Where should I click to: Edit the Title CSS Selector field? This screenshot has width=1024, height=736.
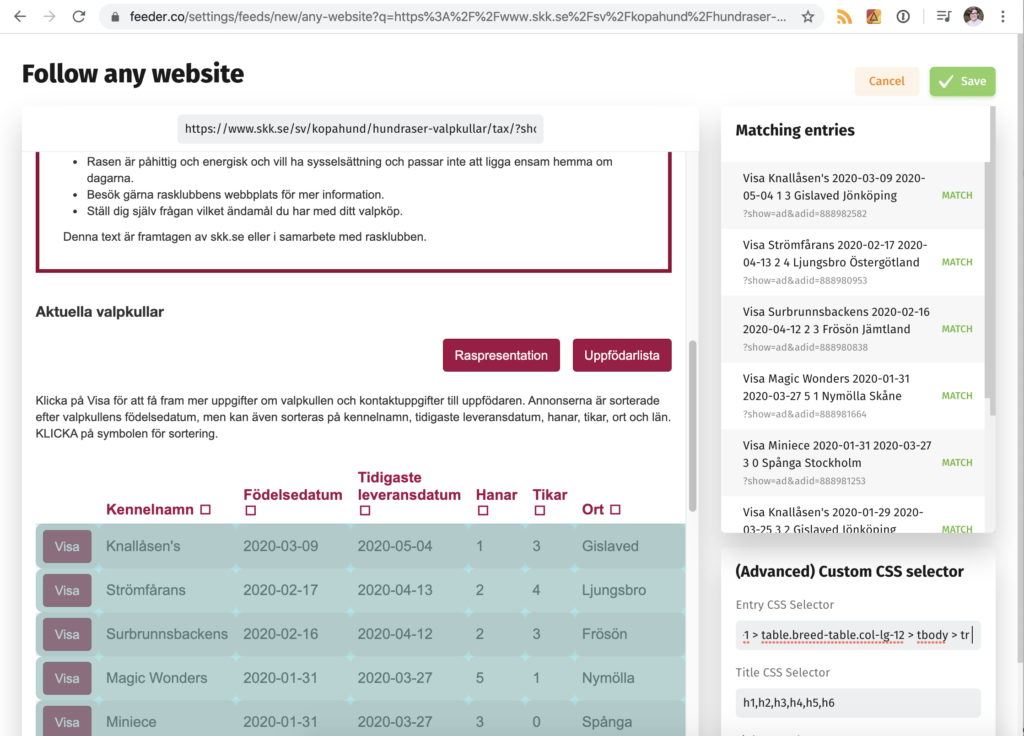pyautogui.click(x=857, y=703)
